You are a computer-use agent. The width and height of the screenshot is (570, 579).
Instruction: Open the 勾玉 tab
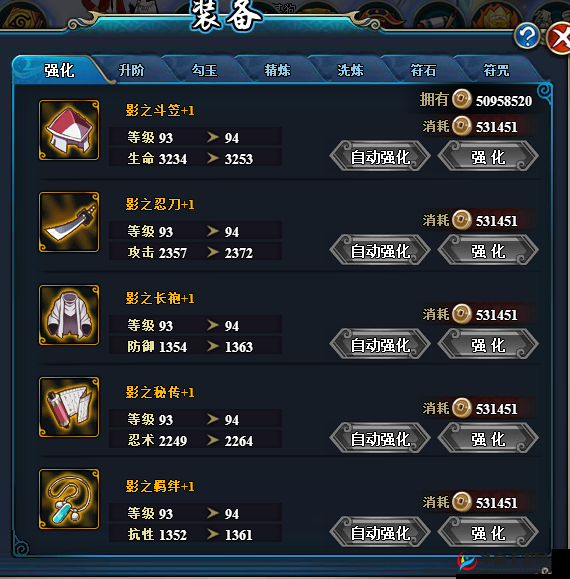(205, 70)
